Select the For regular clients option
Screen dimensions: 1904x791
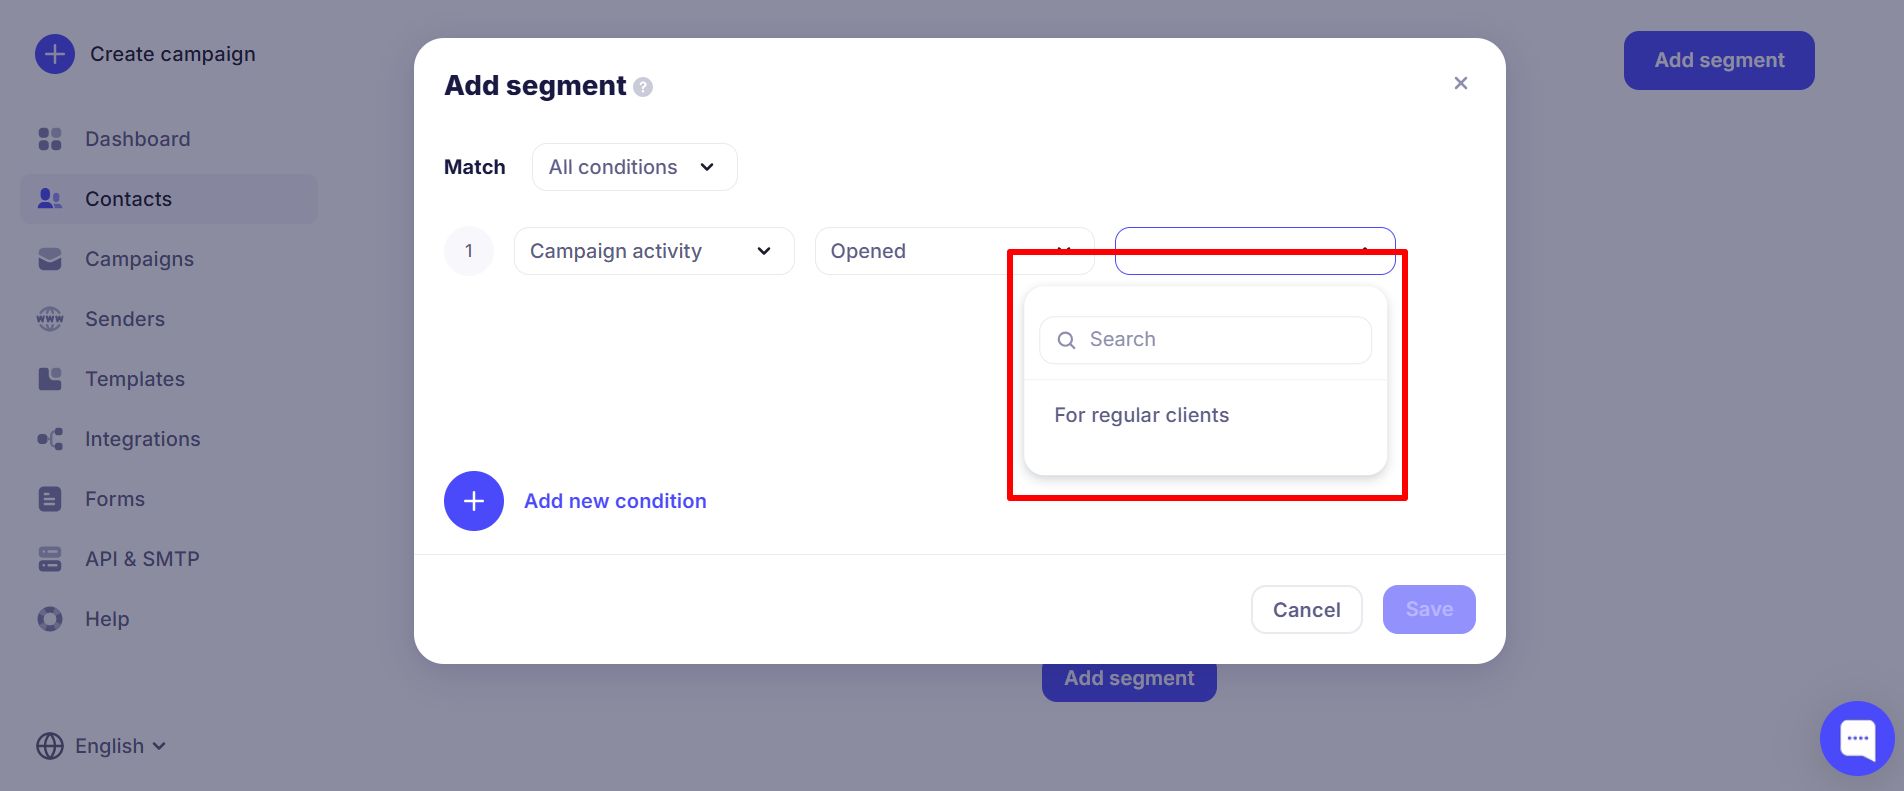tap(1141, 415)
